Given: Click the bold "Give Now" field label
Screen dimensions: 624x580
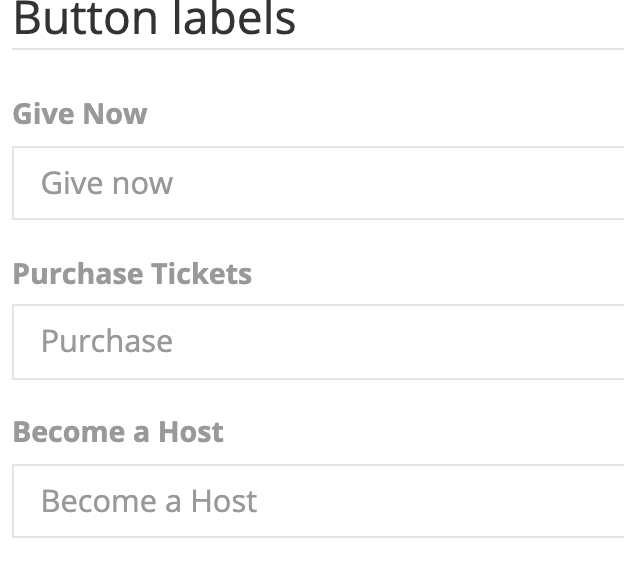Looking at the screenshot, I should click(x=80, y=114).
